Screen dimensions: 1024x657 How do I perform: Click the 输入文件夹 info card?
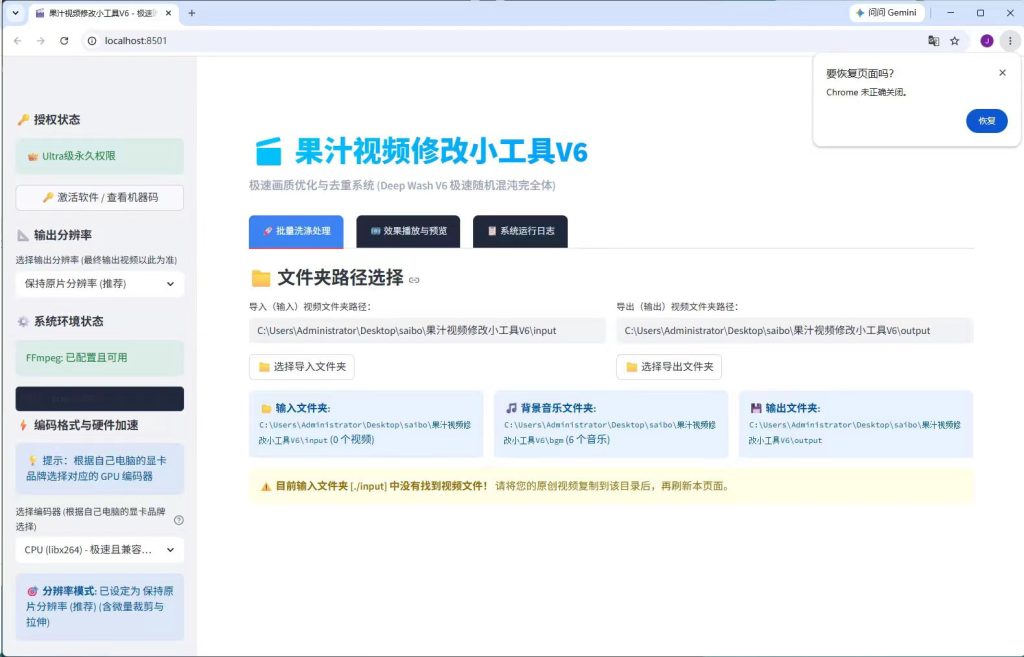tap(366, 424)
